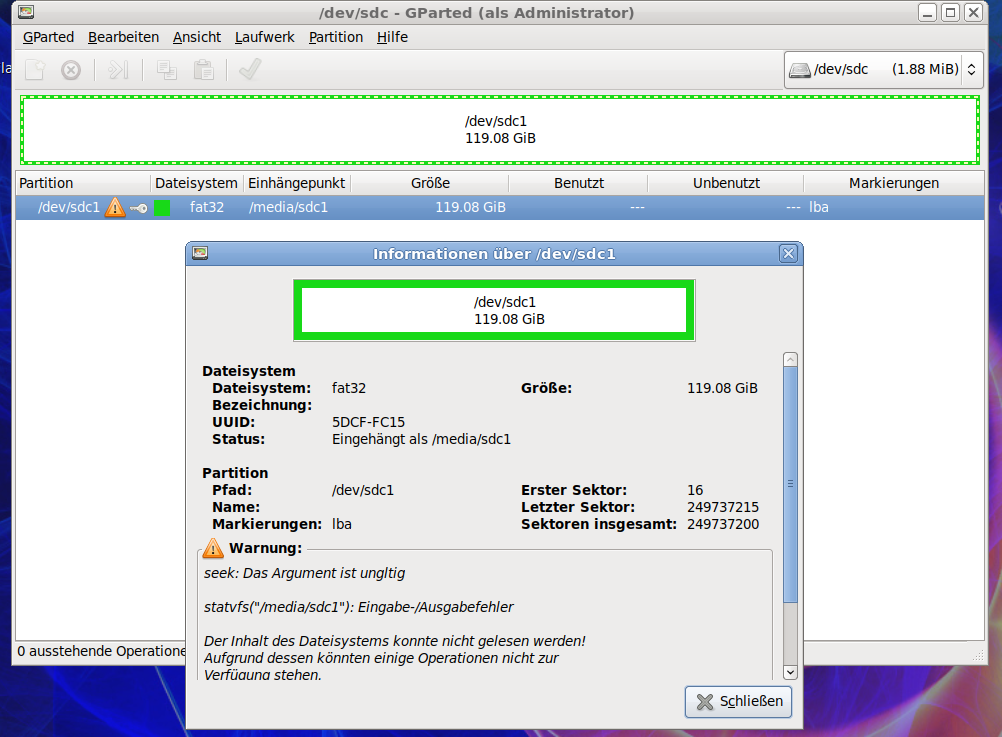
Task: Click the green fat32 filesystem color square
Action: 162,208
